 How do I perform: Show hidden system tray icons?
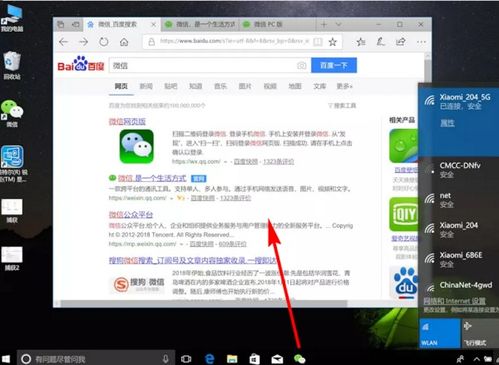coord(477,359)
